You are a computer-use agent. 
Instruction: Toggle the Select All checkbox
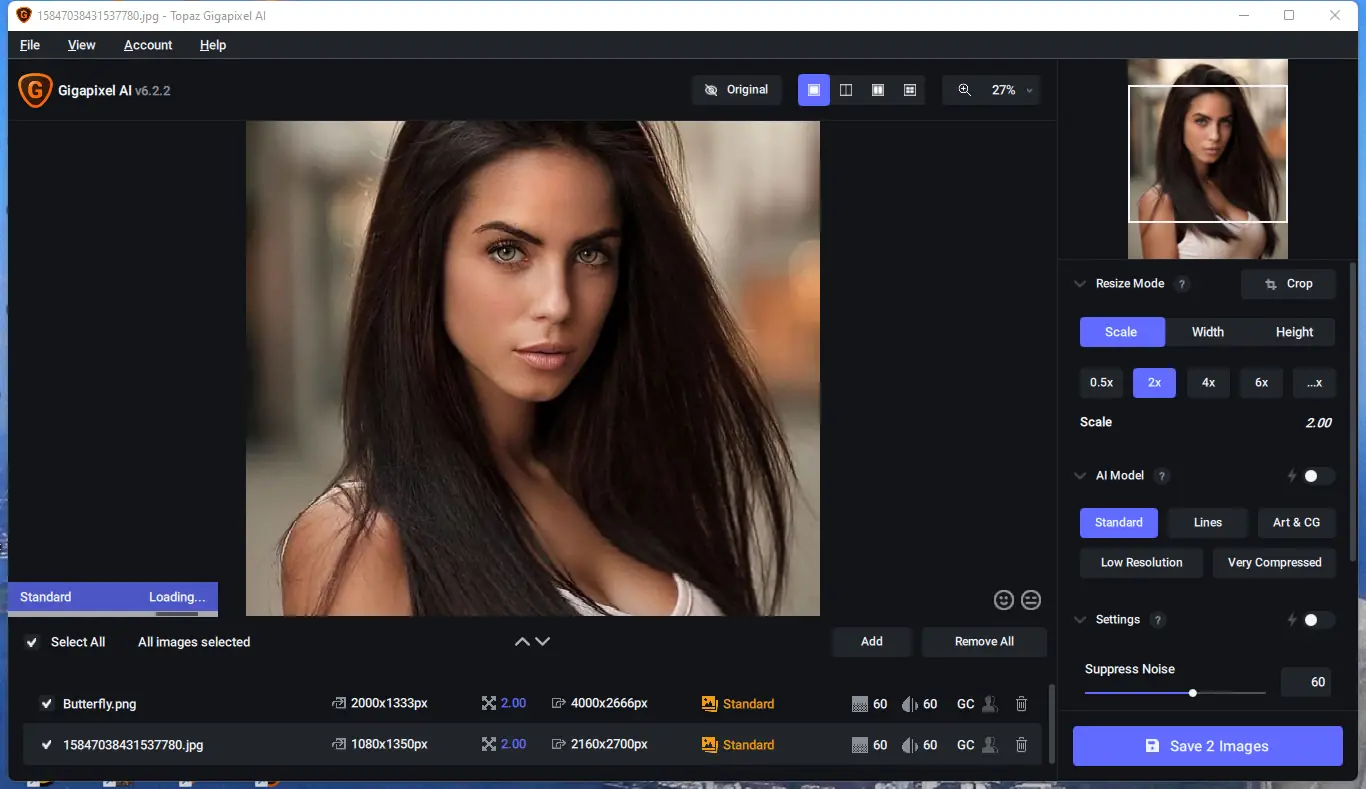32,642
